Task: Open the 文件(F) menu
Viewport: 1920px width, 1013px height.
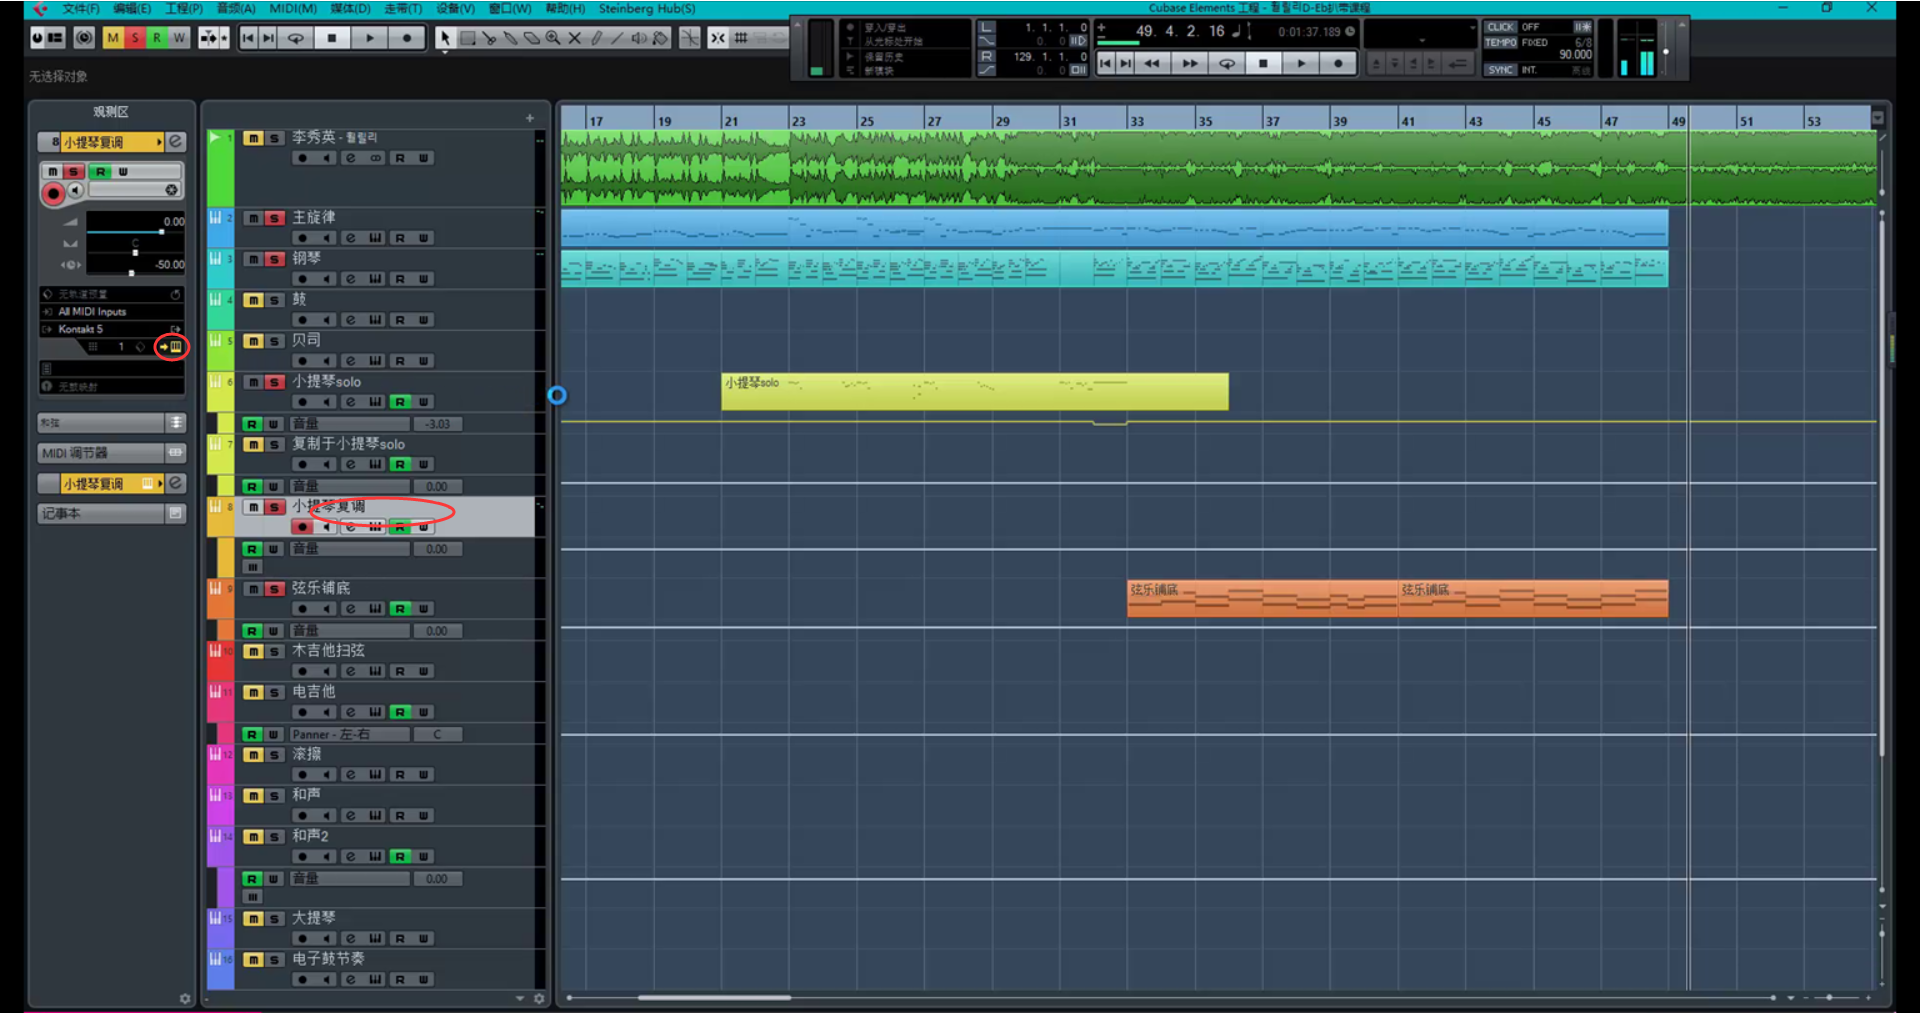Action: coord(81,9)
